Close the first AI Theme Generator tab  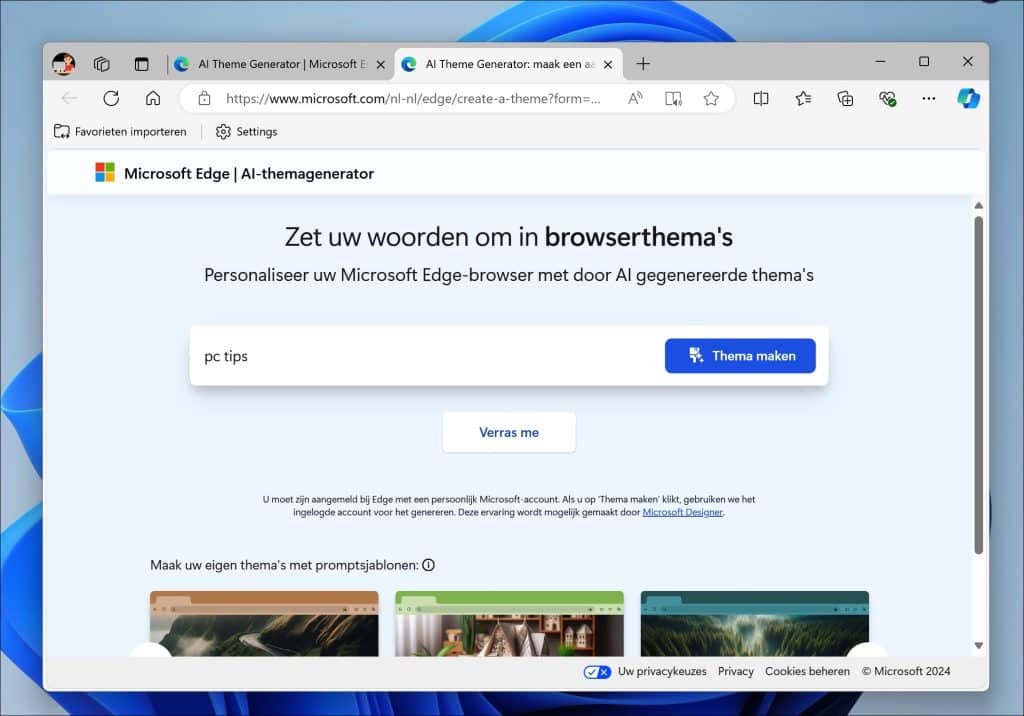point(381,65)
